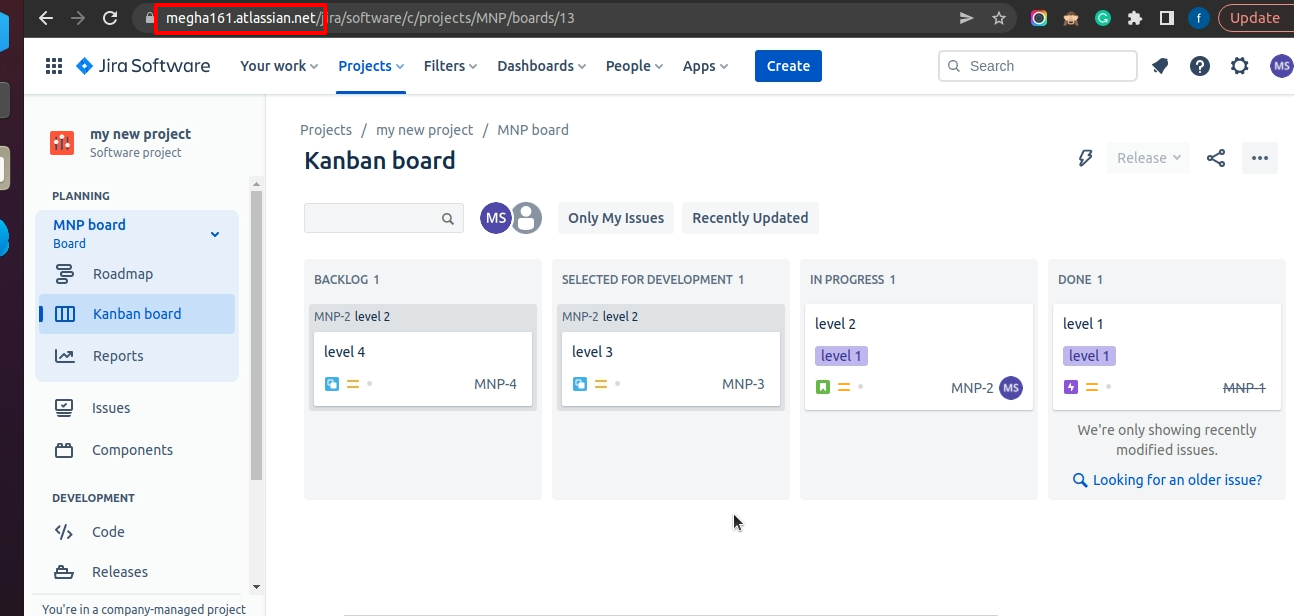Screen dimensions: 1294x616
Task: Open Components in sidebar
Action: pyautogui.click(x=137, y=450)
